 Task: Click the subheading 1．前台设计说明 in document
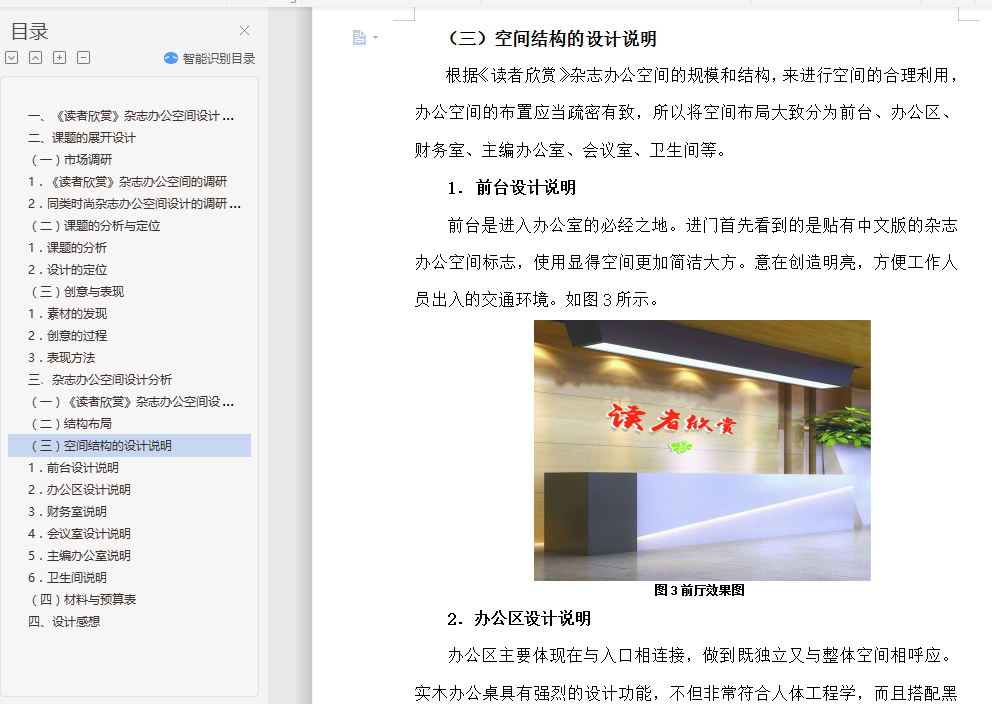click(x=511, y=188)
